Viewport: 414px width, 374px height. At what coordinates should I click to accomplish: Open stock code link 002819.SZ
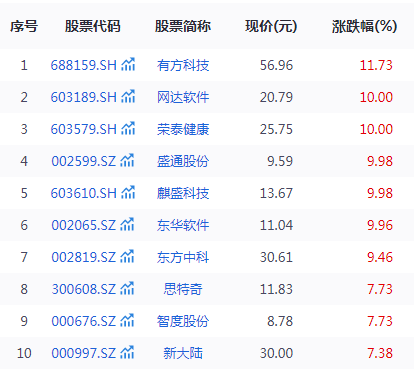coord(83,257)
